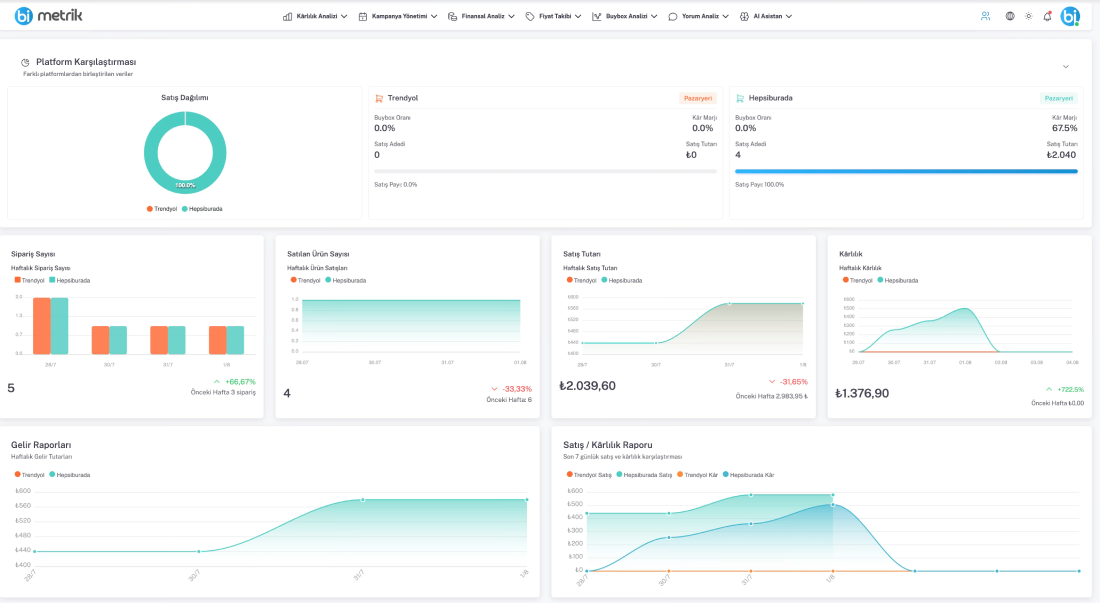Screen dimensions: 1100x603
Task: Click the globe language icon
Action: pos(1010,16)
